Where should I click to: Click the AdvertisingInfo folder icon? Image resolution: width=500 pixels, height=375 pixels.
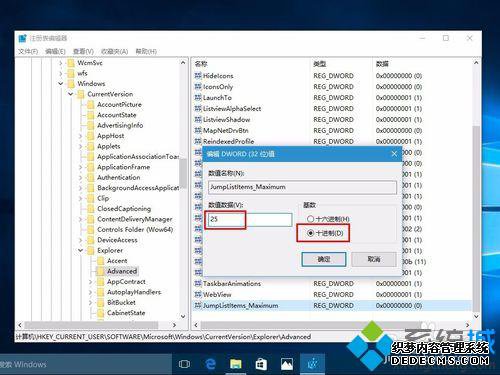click(90, 125)
